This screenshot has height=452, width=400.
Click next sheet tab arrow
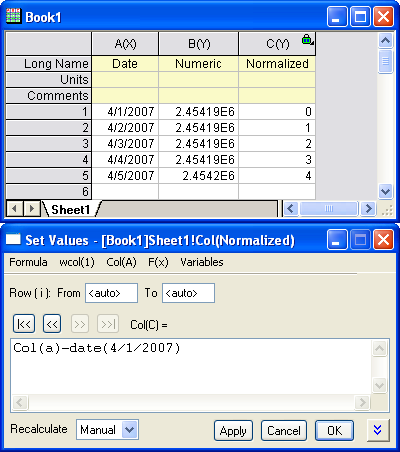coord(32,209)
